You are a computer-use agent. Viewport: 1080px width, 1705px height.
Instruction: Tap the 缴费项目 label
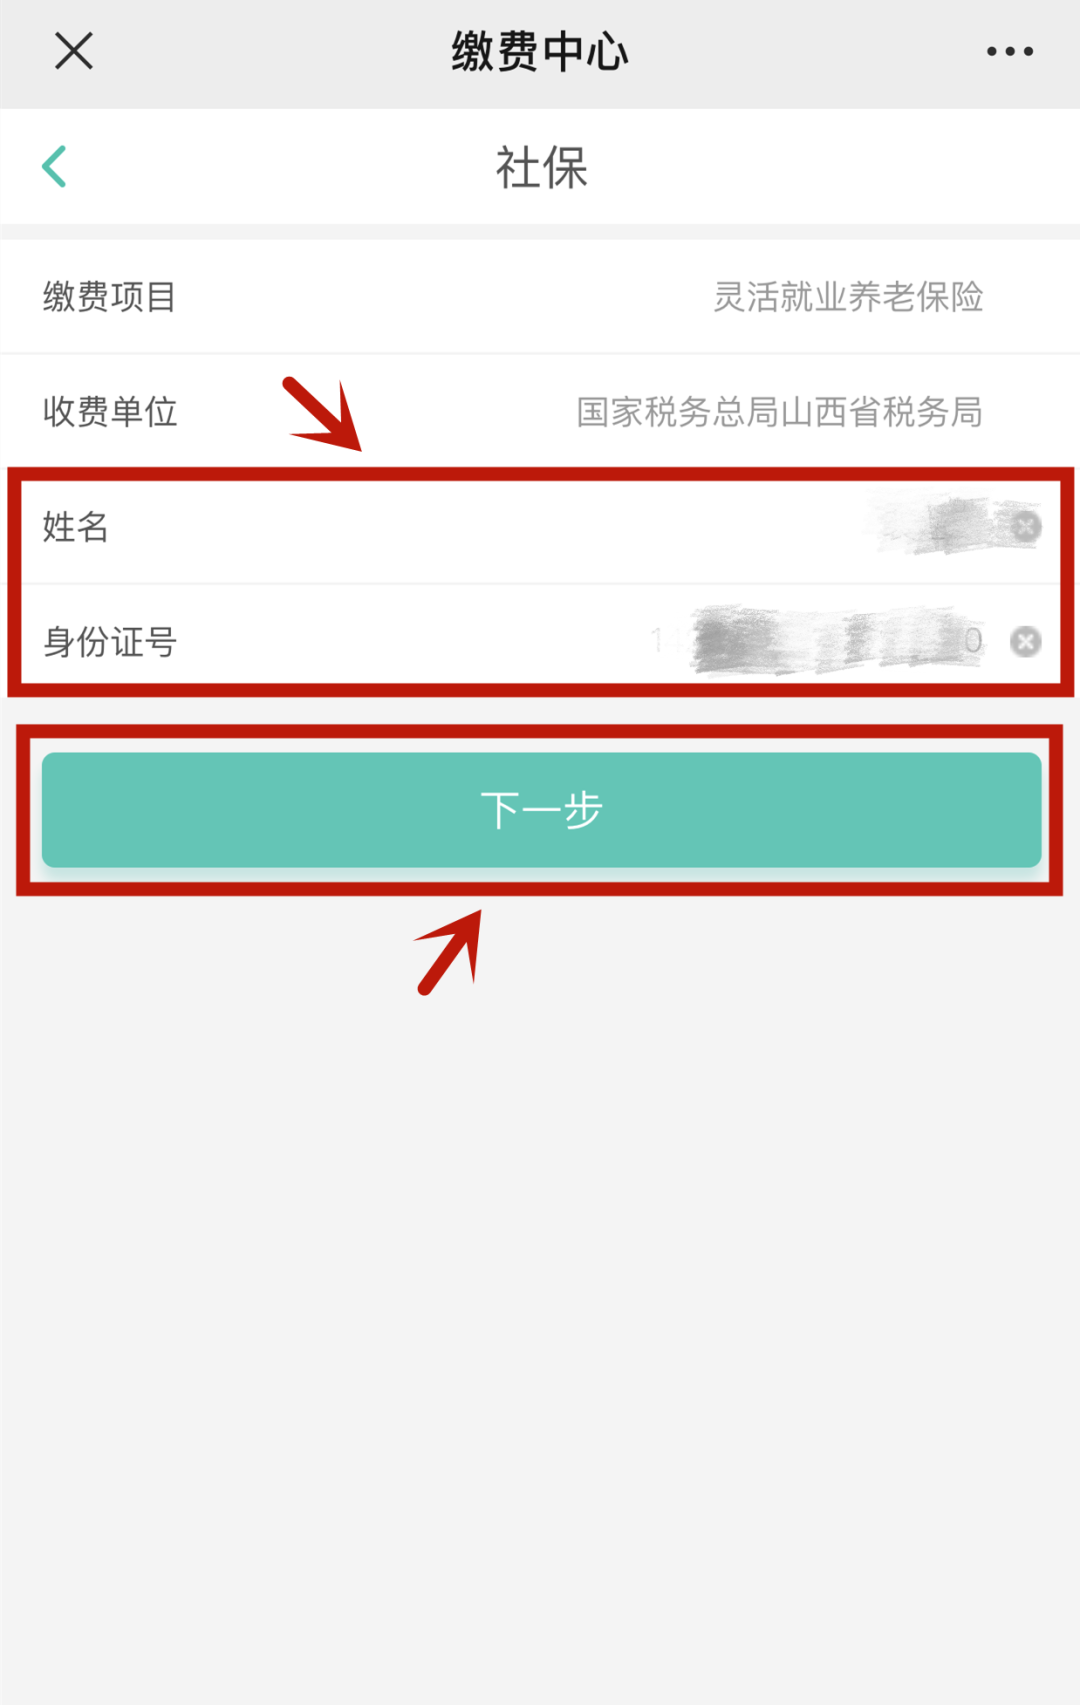(x=110, y=297)
